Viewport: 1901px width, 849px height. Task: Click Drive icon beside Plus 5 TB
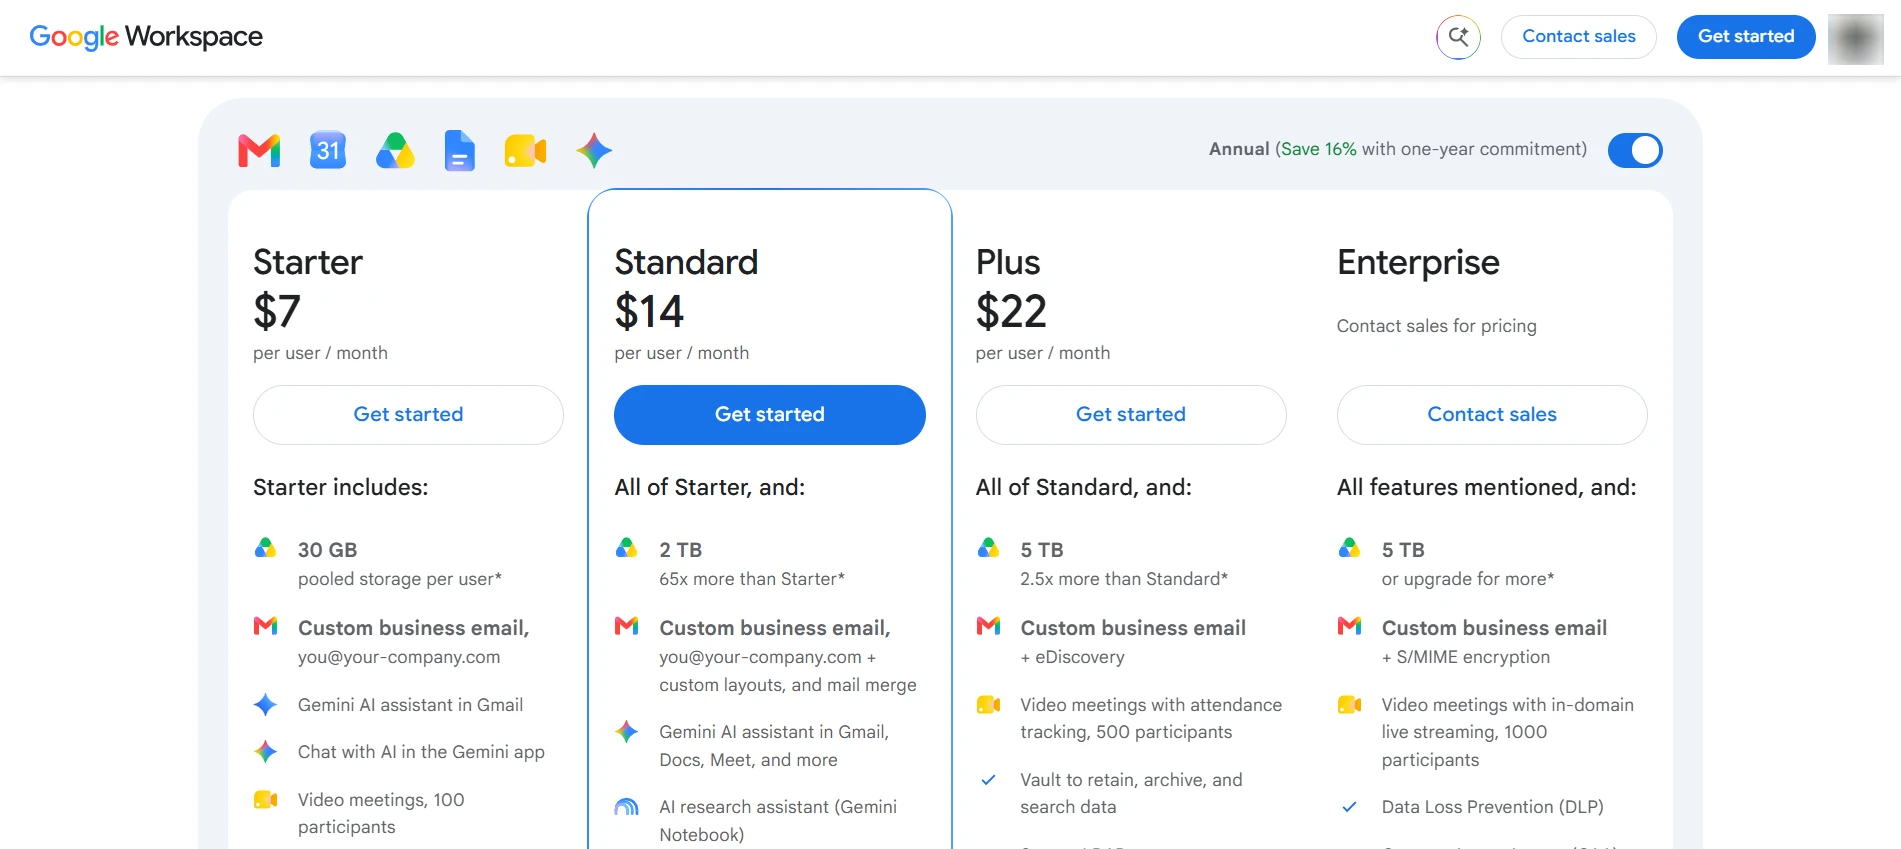(988, 548)
